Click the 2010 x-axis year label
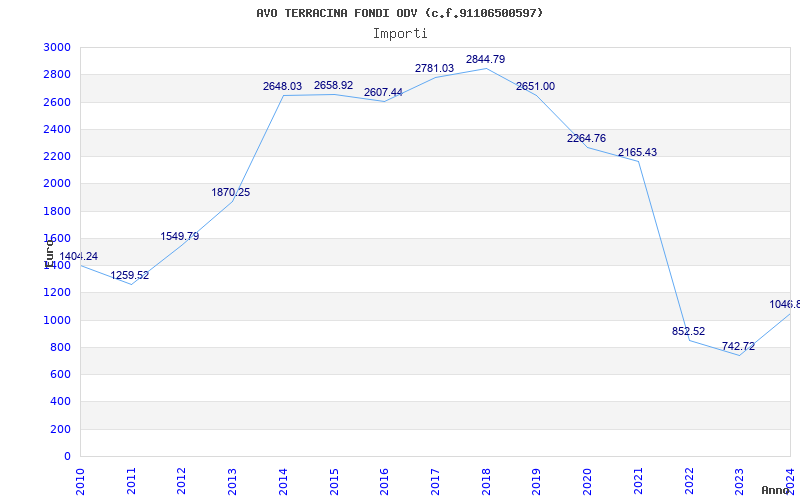This screenshot has height=500, width=800. (x=80, y=481)
